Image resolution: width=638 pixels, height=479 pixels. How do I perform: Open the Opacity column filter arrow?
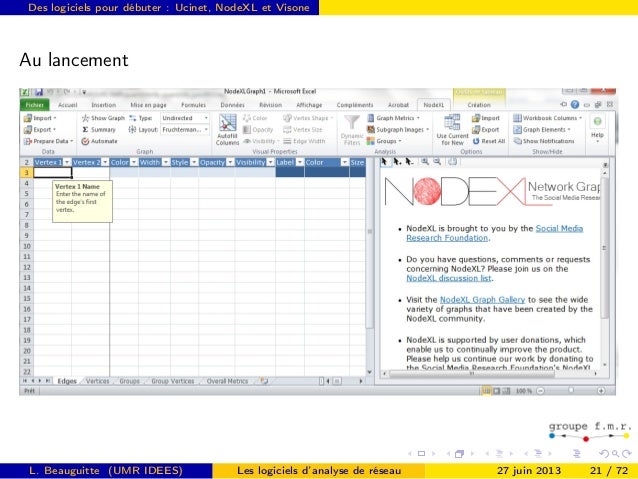[x=230, y=162]
